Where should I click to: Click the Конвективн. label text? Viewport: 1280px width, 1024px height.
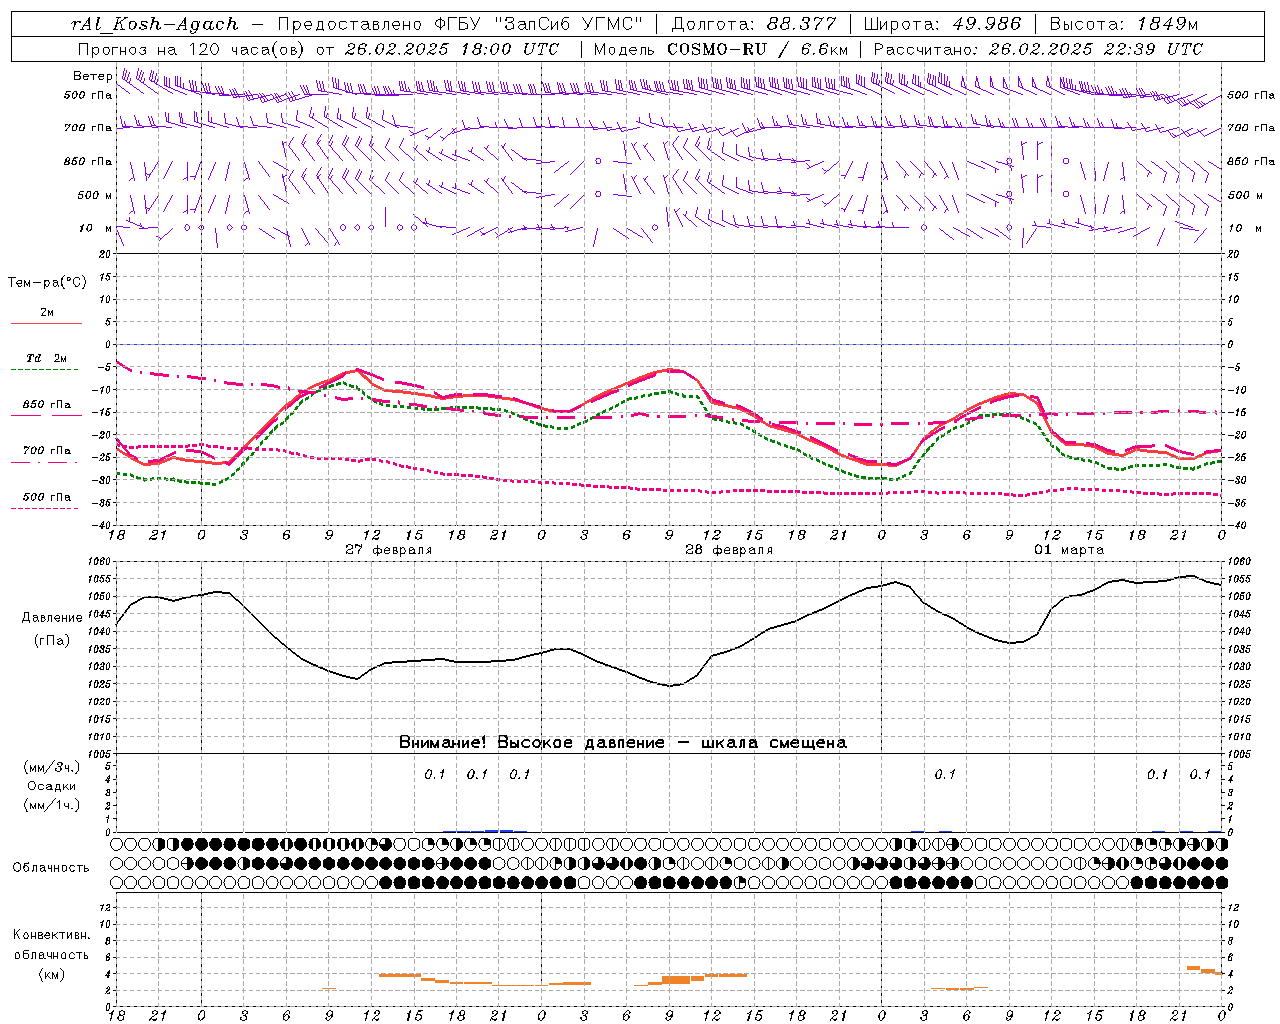pos(51,935)
